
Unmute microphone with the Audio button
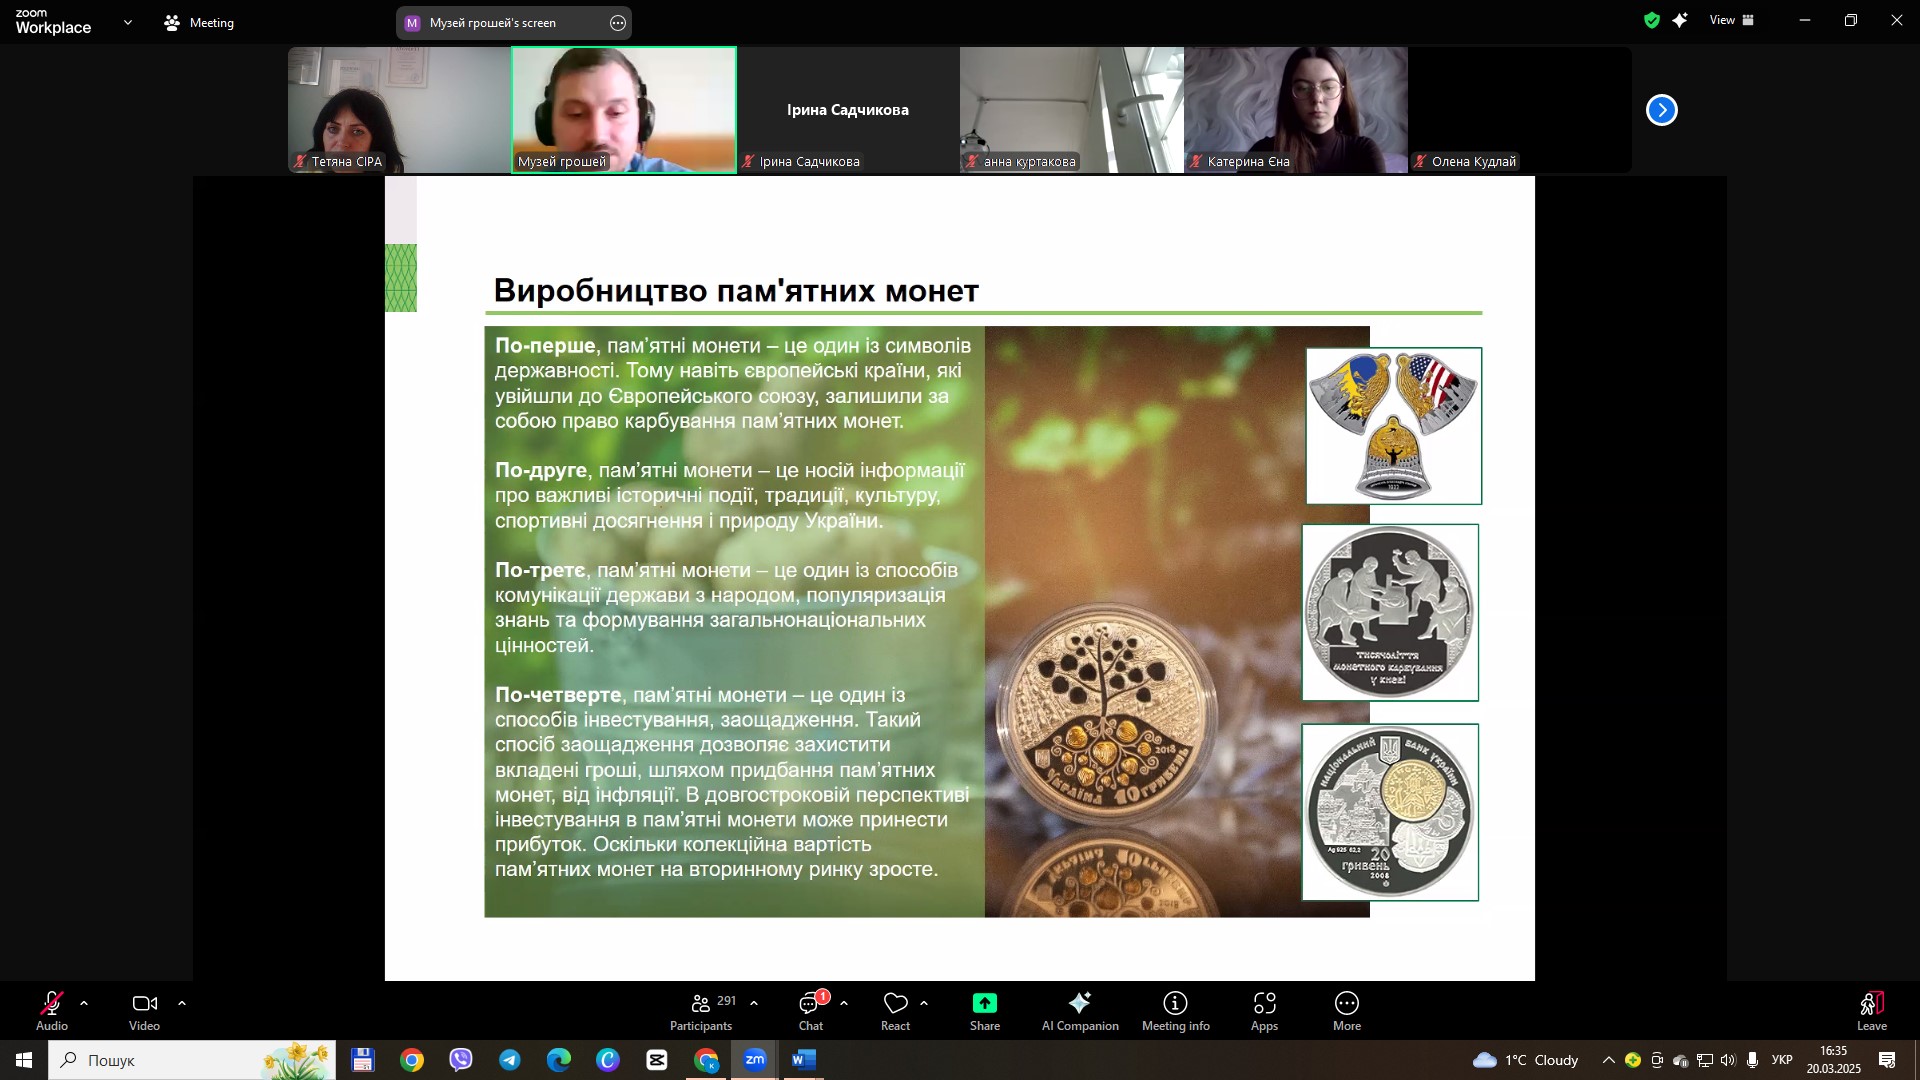coord(52,1011)
